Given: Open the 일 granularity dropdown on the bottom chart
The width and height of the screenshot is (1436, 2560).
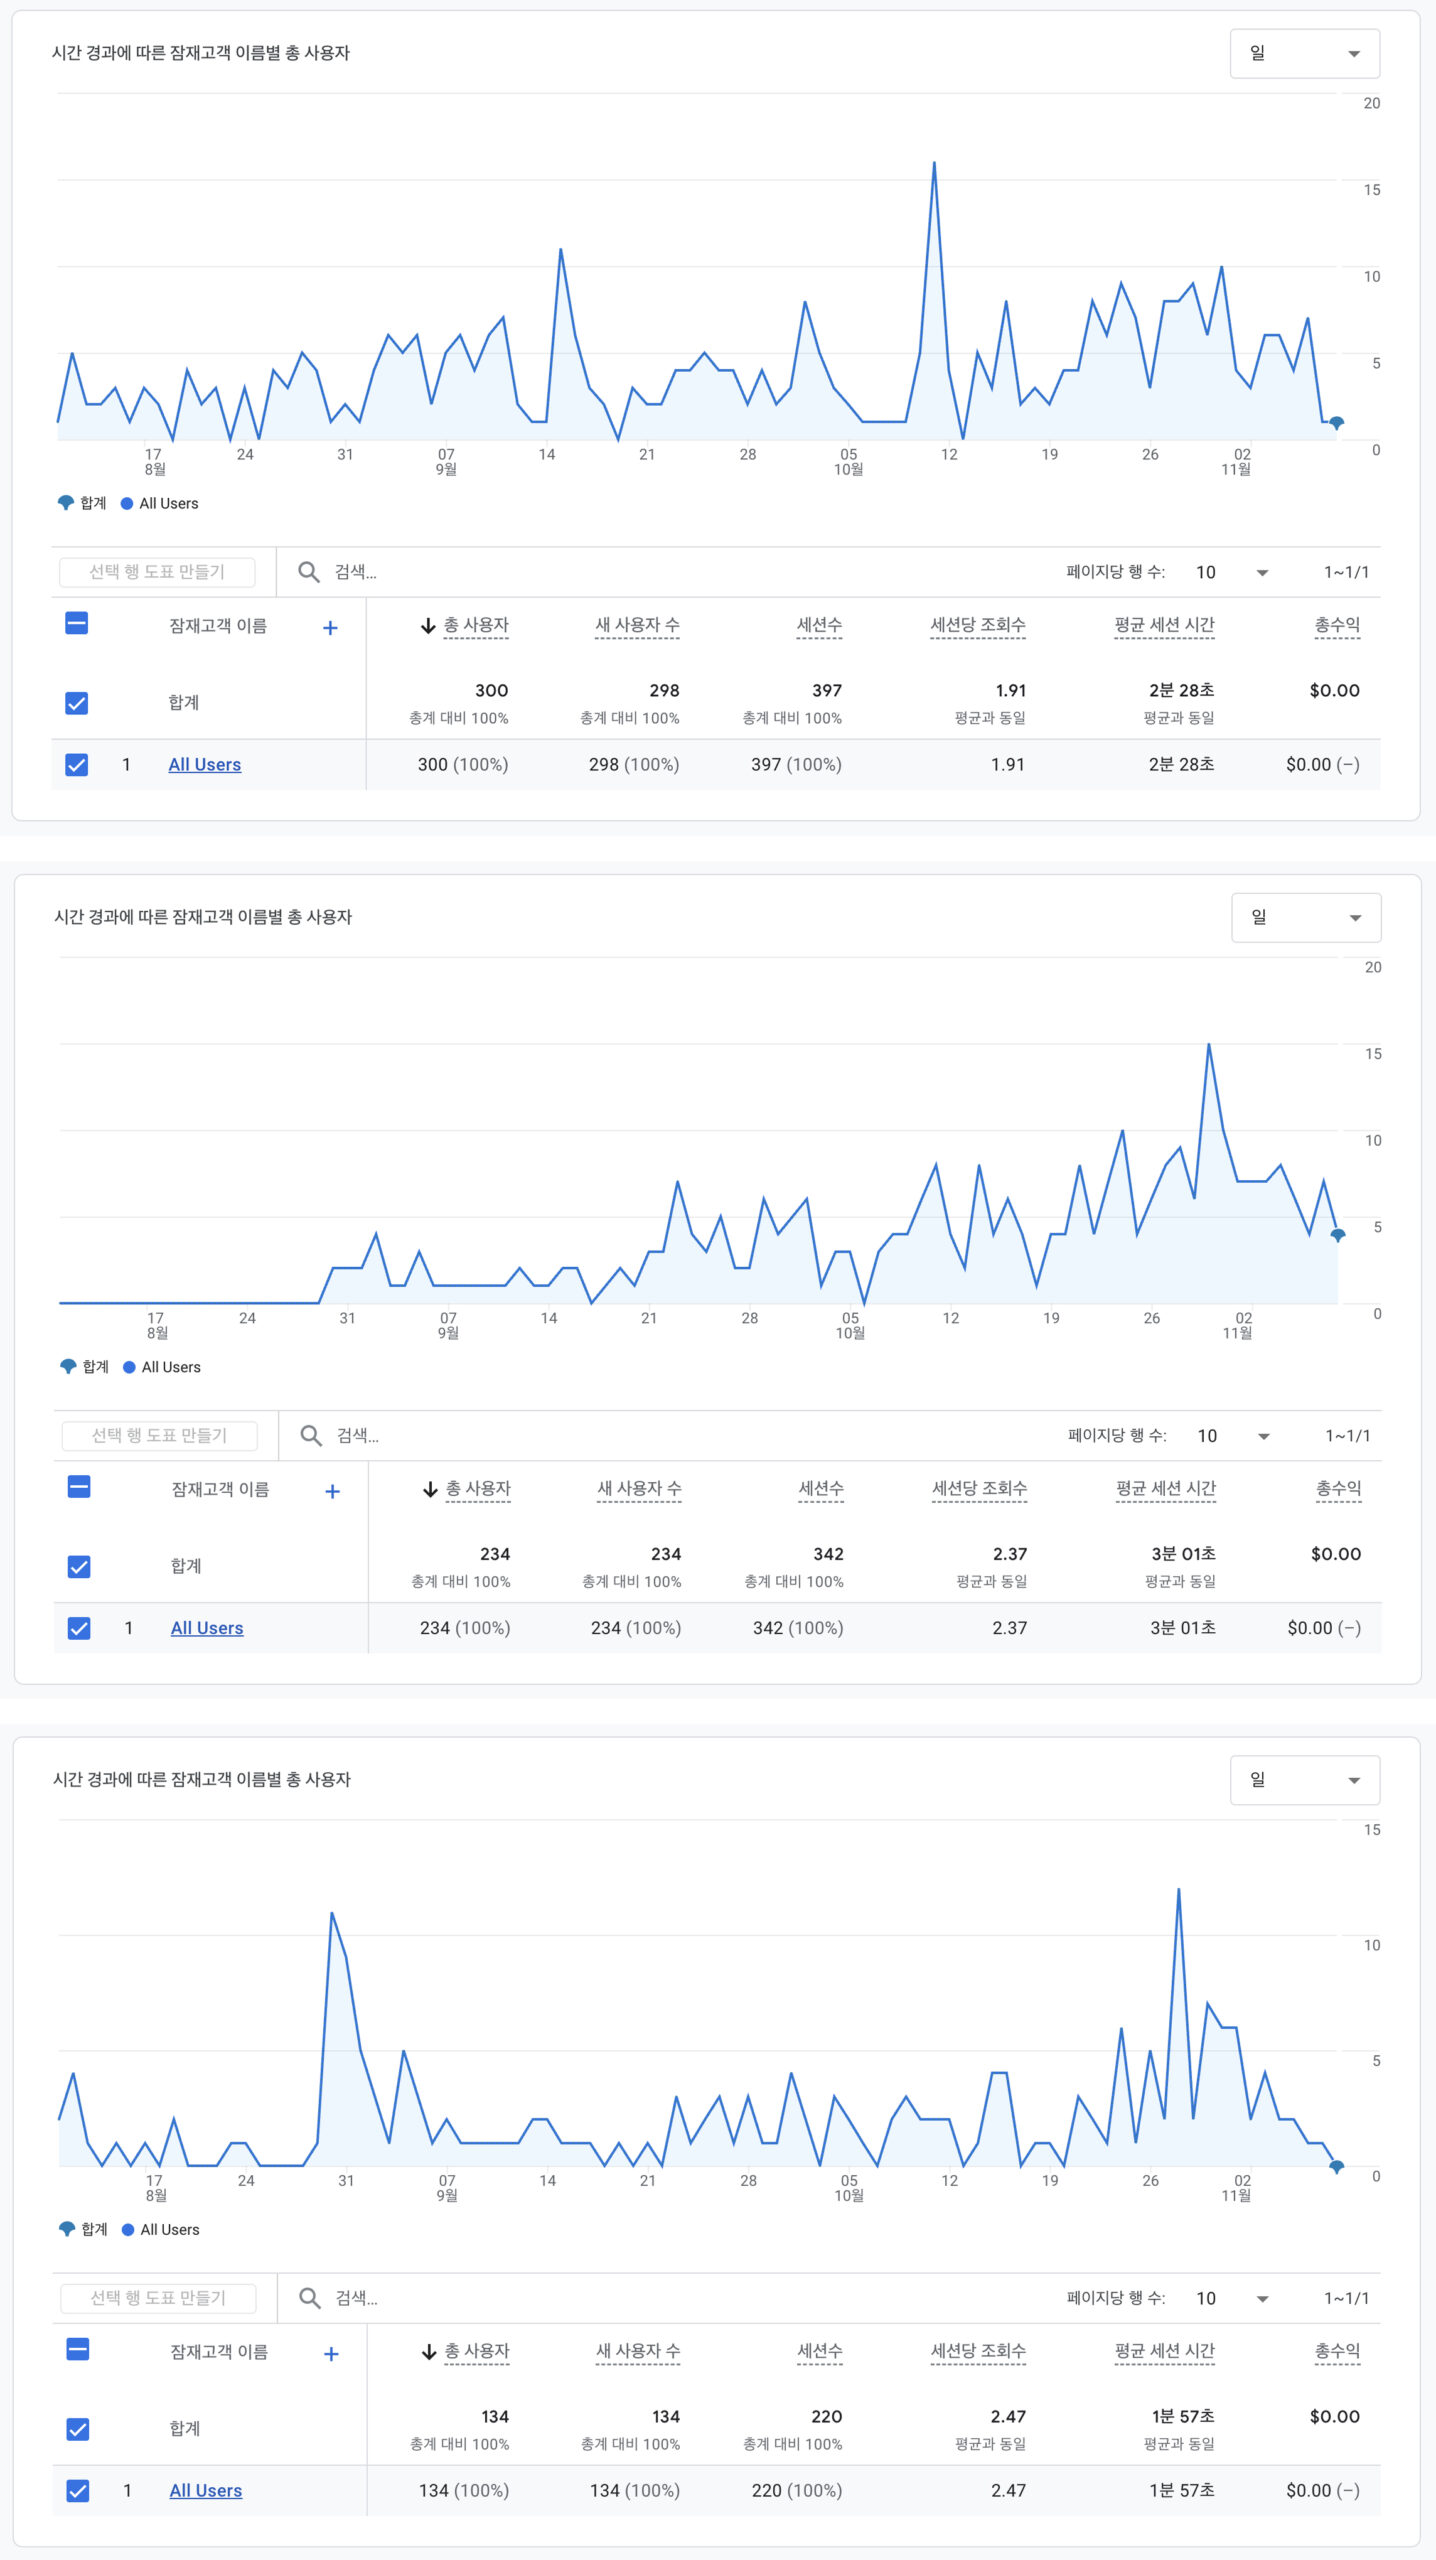Looking at the screenshot, I should [1304, 1780].
